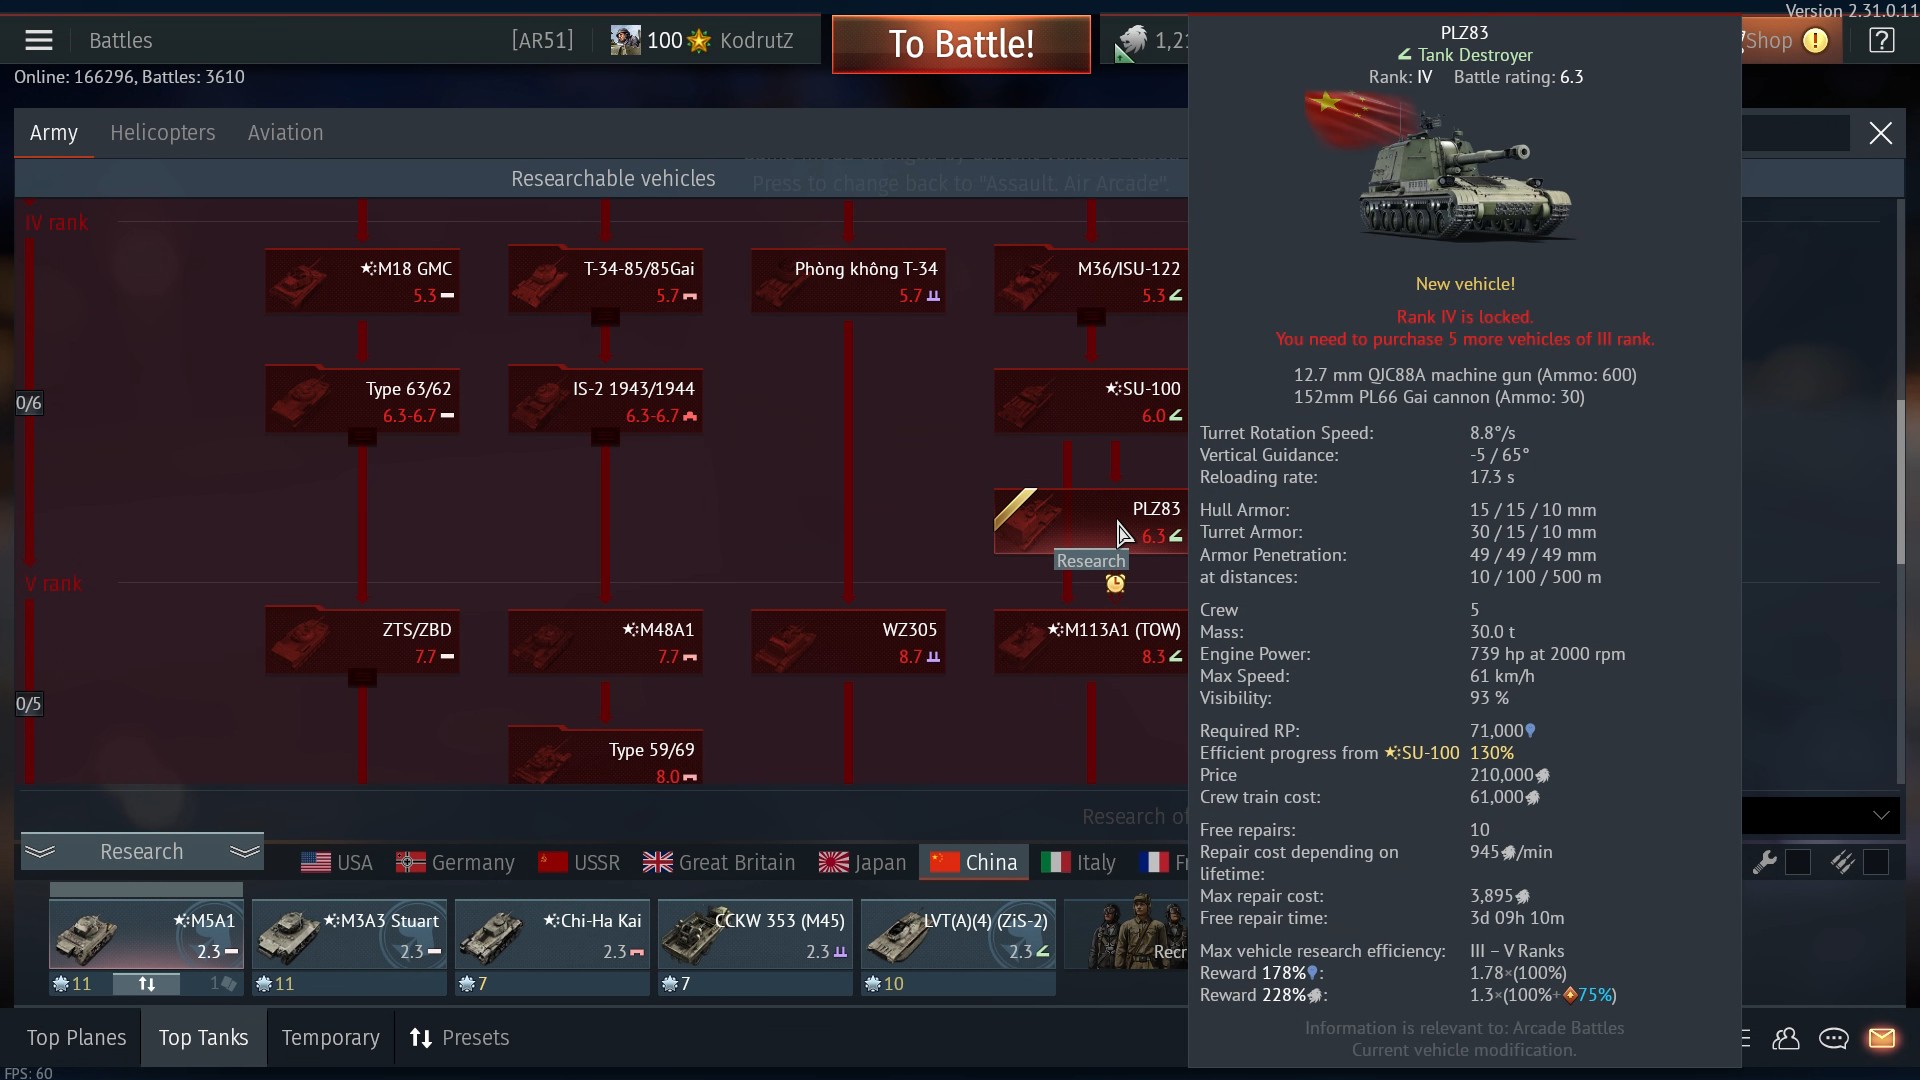Image resolution: width=1920 pixels, height=1080 pixels.
Task: Select the CCKW 353 (M45) crew slot
Action: click(755, 934)
